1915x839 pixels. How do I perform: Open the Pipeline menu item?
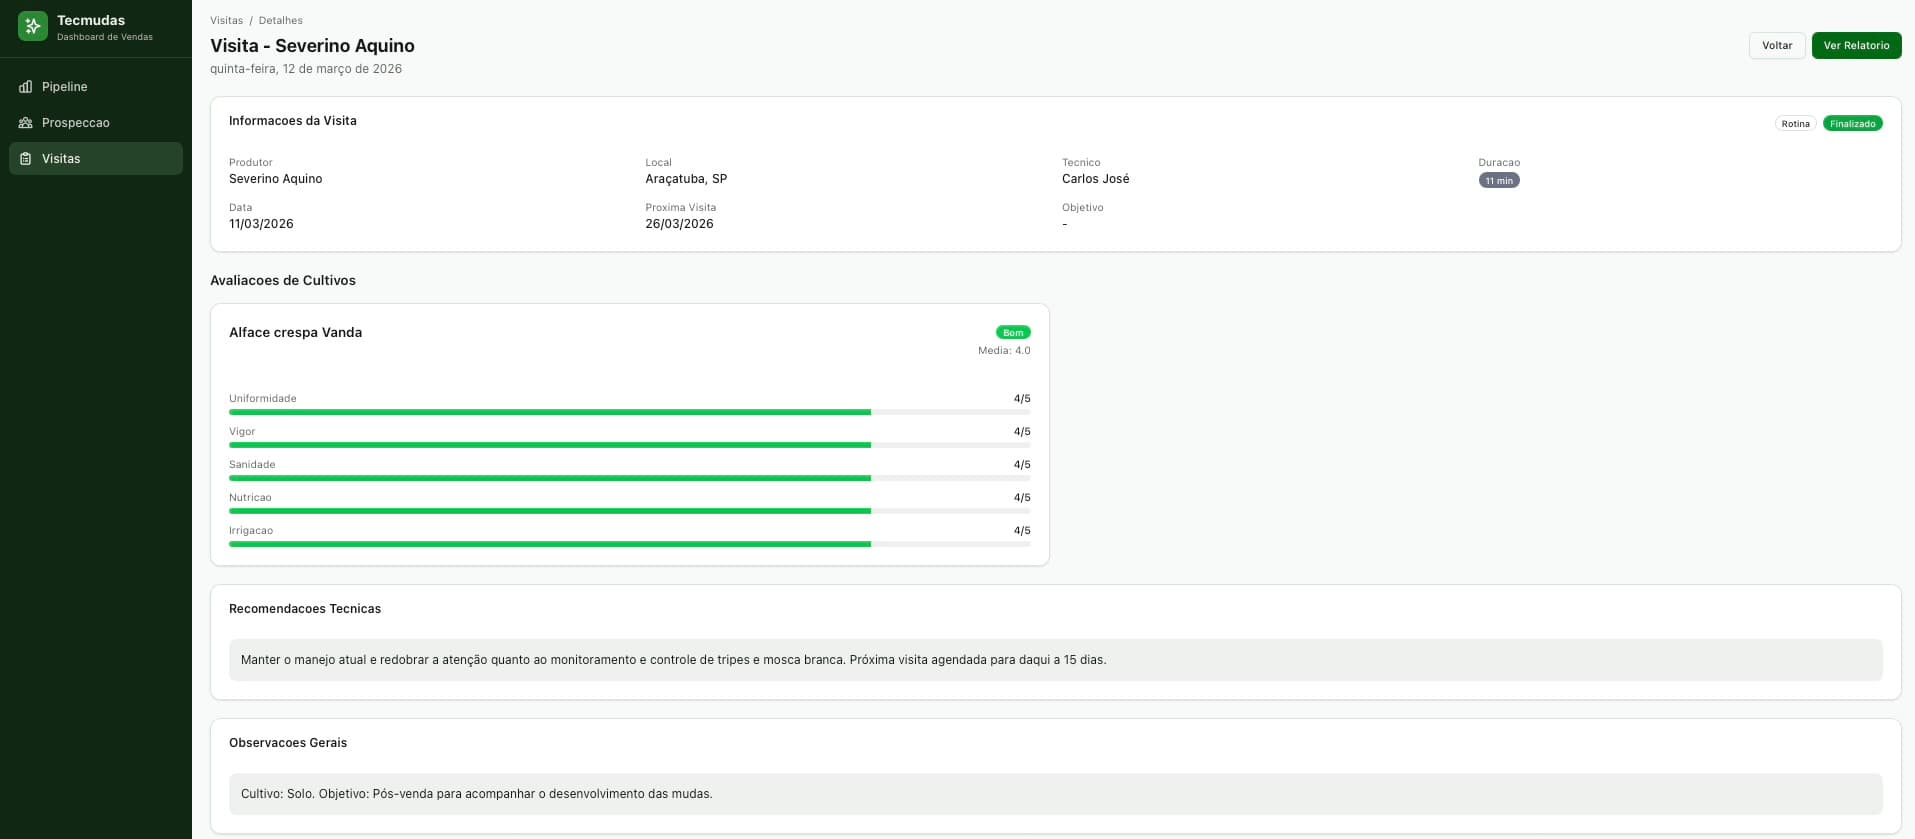96,87
